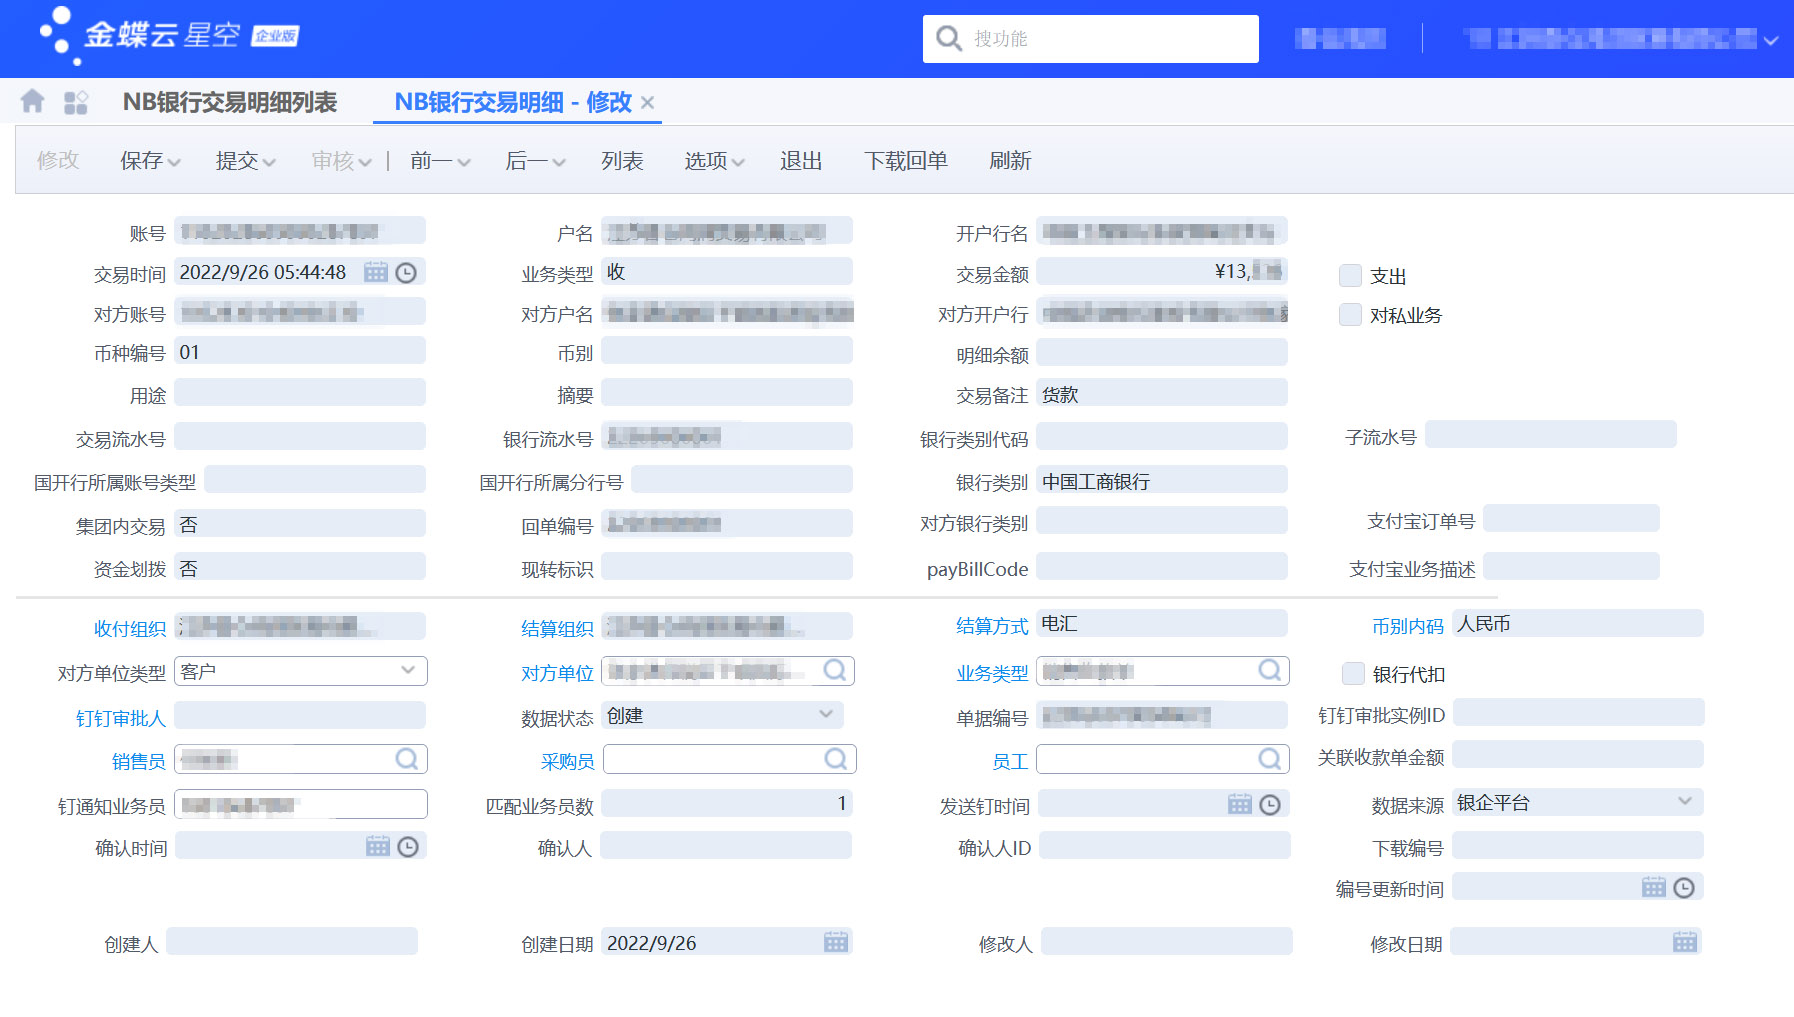
Task: Click the 下载回单 toolbar button
Action: [905, 161]
